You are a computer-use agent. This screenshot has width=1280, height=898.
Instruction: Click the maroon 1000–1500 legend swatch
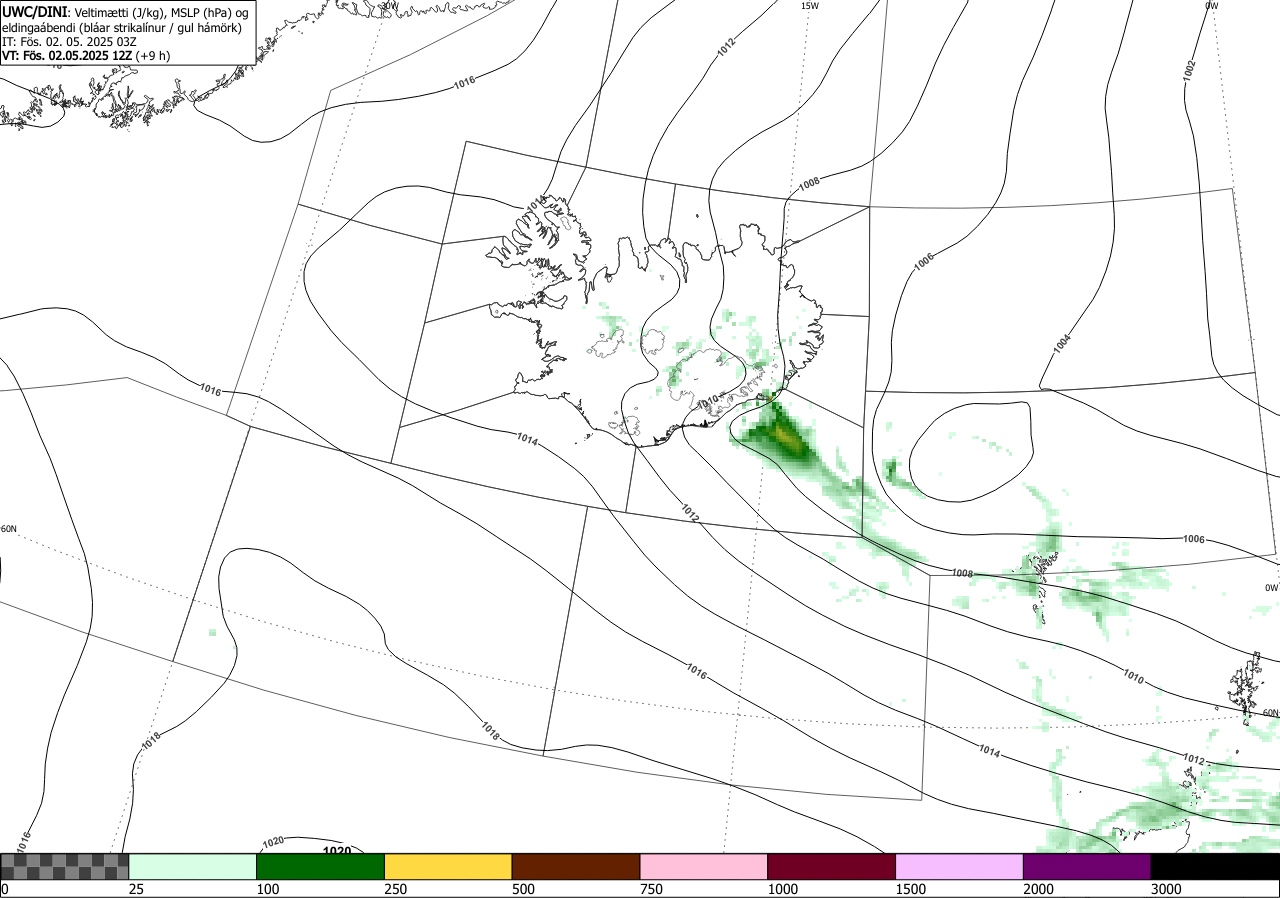point(832,866)
